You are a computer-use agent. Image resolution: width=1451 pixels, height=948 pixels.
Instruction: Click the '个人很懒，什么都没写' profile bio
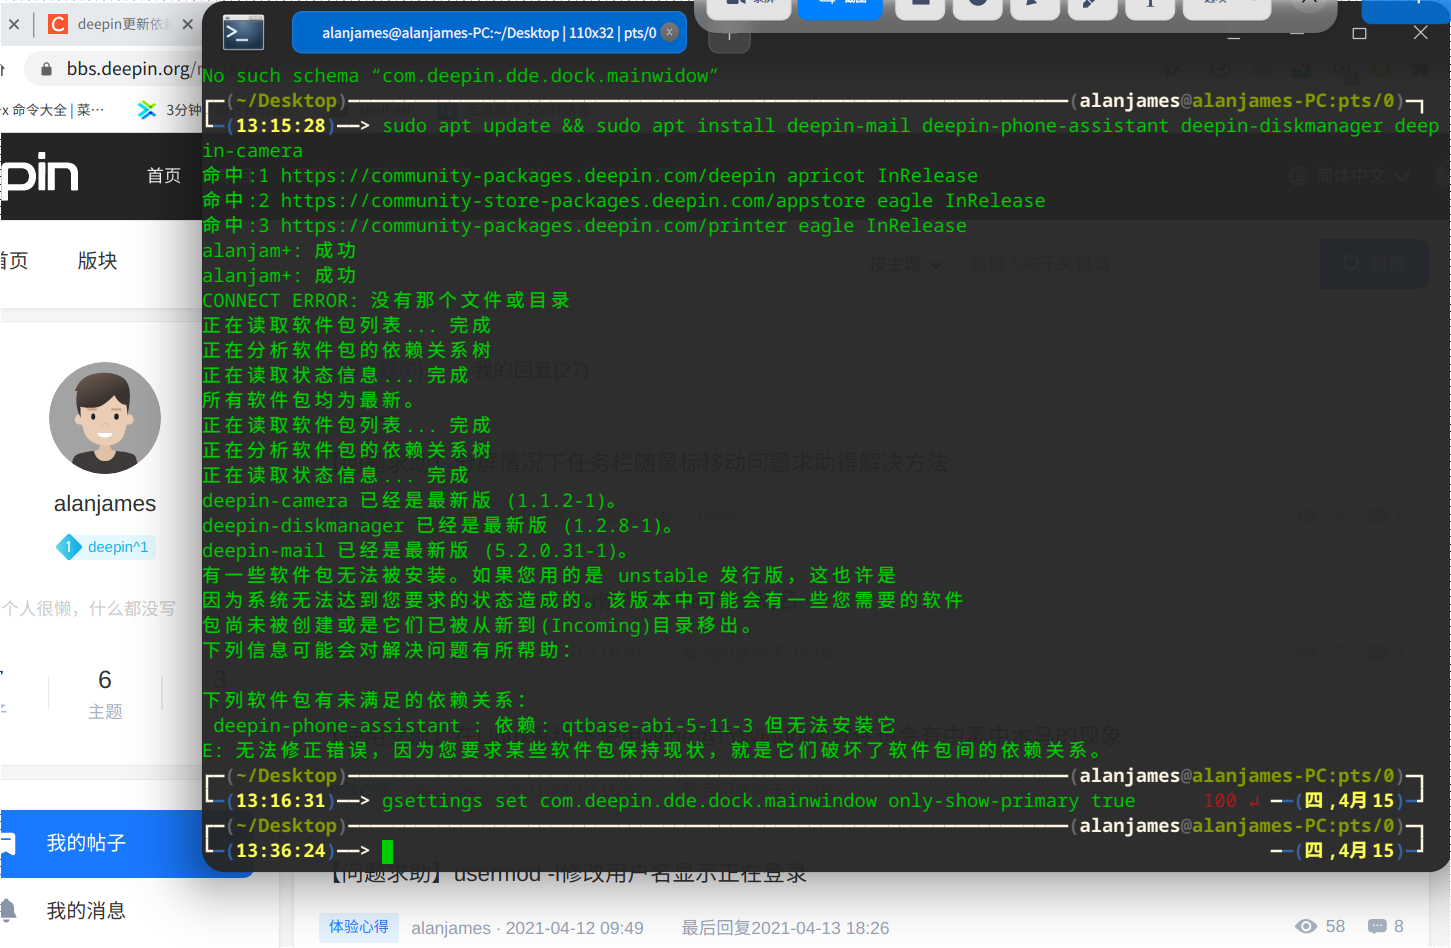pyautogui.click(x=88, y=608)
